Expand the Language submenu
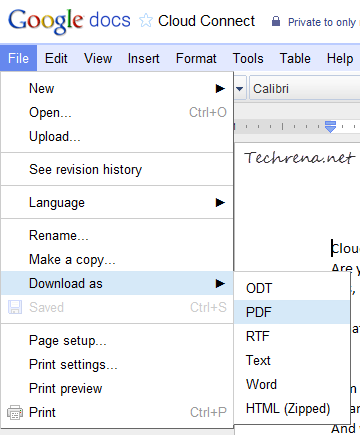The image size is (360, 435). [x=117, y=203]
